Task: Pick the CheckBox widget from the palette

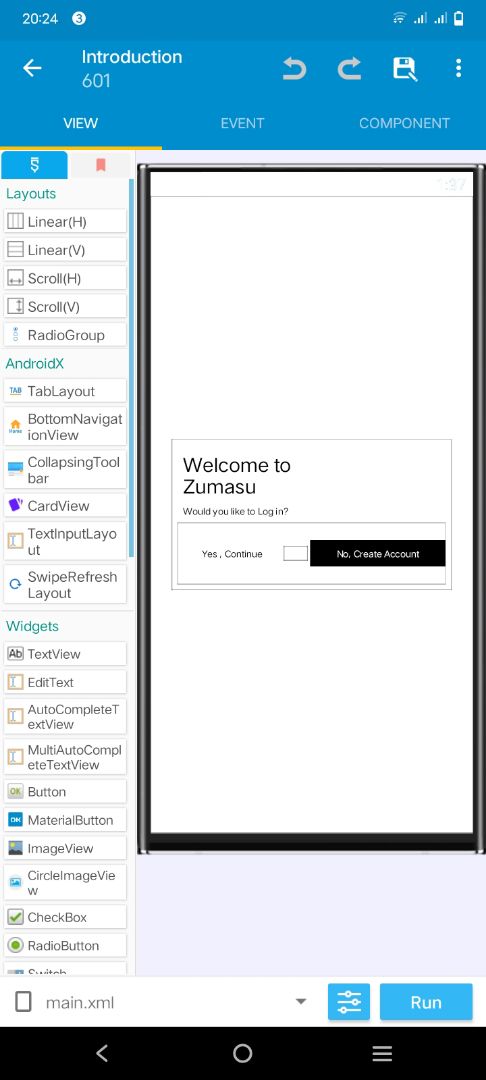Action: tap(65, 917)
